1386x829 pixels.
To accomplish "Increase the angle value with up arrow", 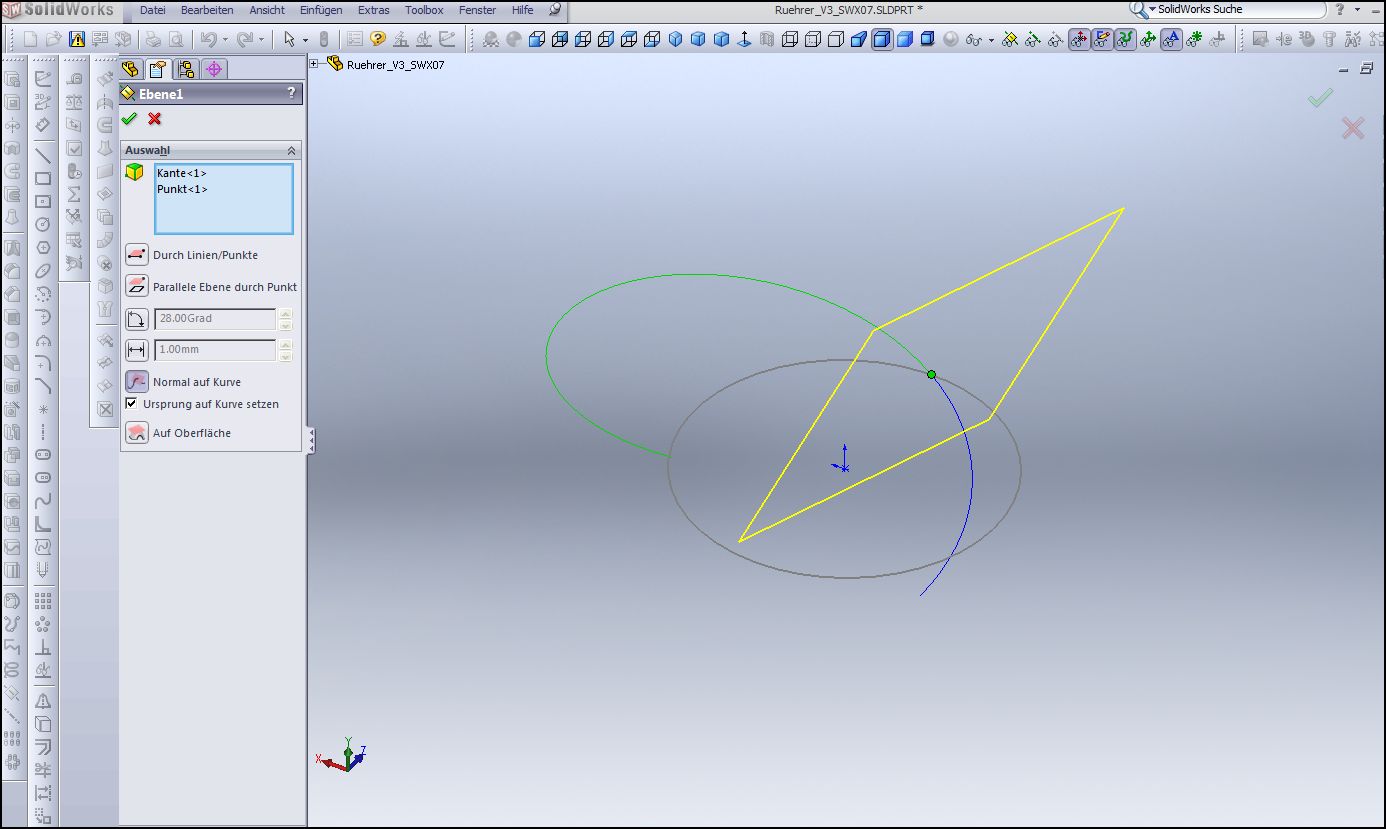I will [x=286, y=314].
